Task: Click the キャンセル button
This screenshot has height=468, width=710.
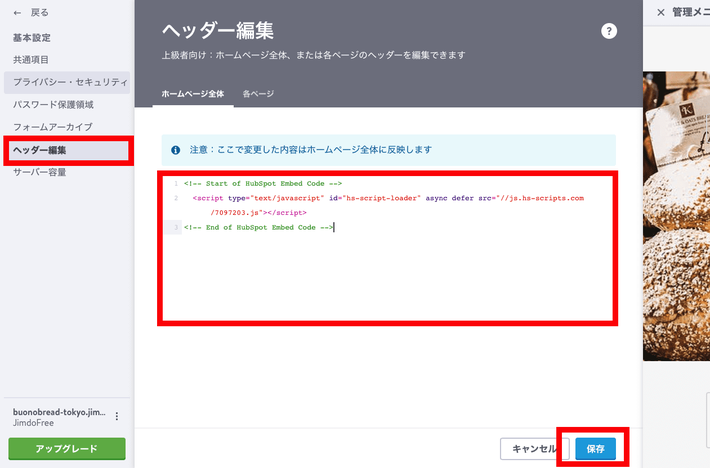Action: [534, 449]
